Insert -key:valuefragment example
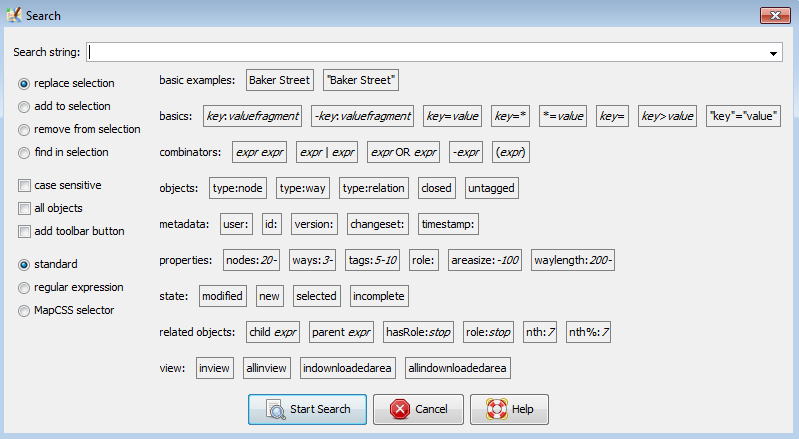This screenshot has height=439, width=799. pos(362,116)
